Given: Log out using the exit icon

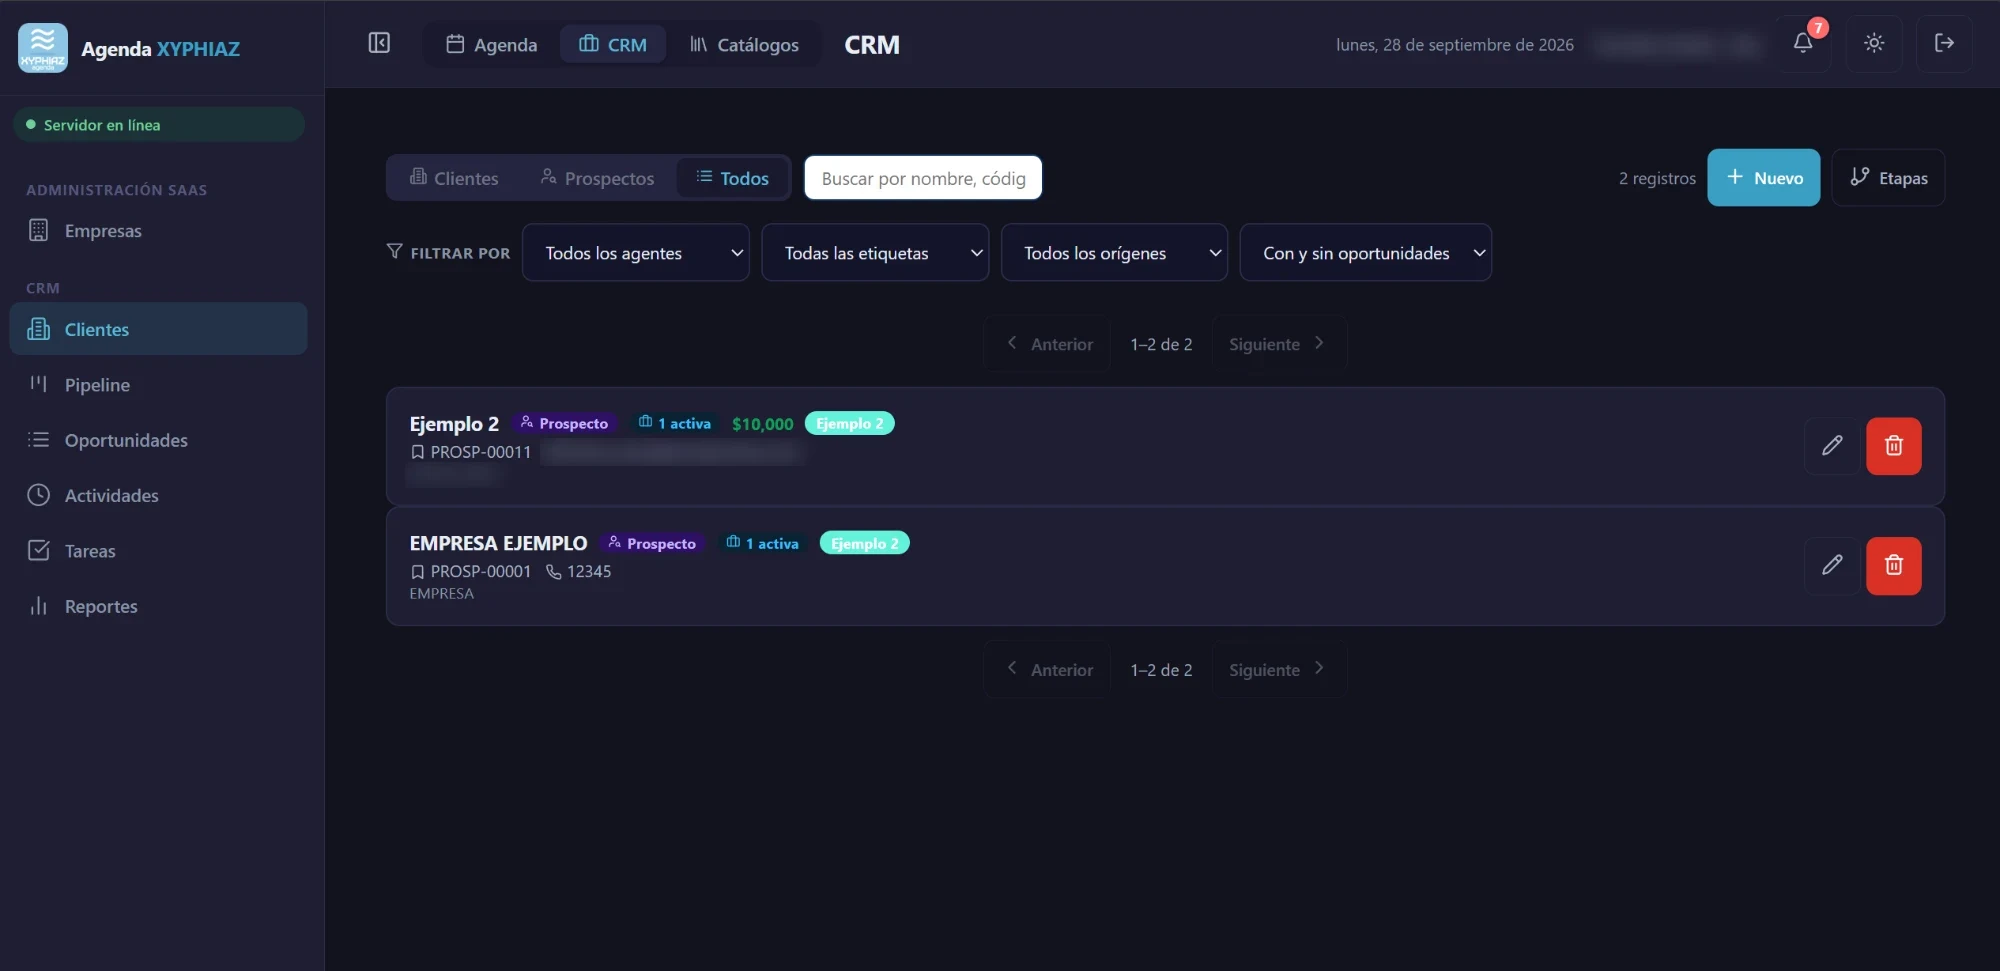Looking at the screenshot, I should pos(1944,43).
